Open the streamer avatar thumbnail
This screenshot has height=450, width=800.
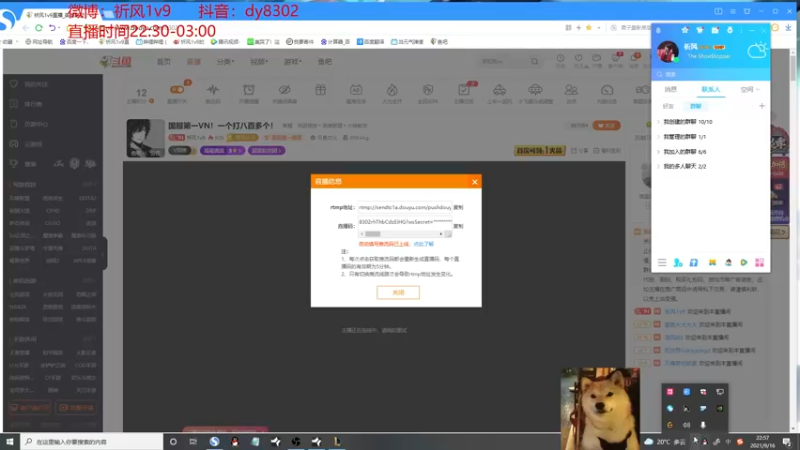[145, 138]
